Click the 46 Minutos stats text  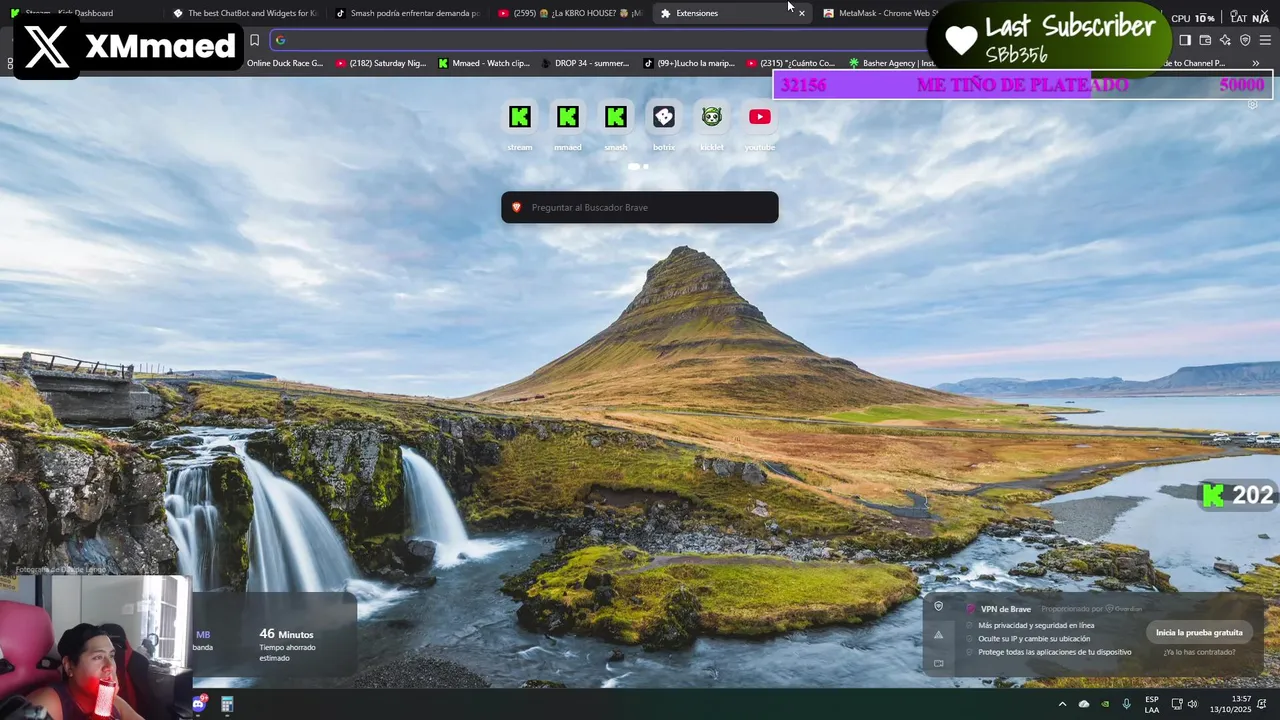286,634
